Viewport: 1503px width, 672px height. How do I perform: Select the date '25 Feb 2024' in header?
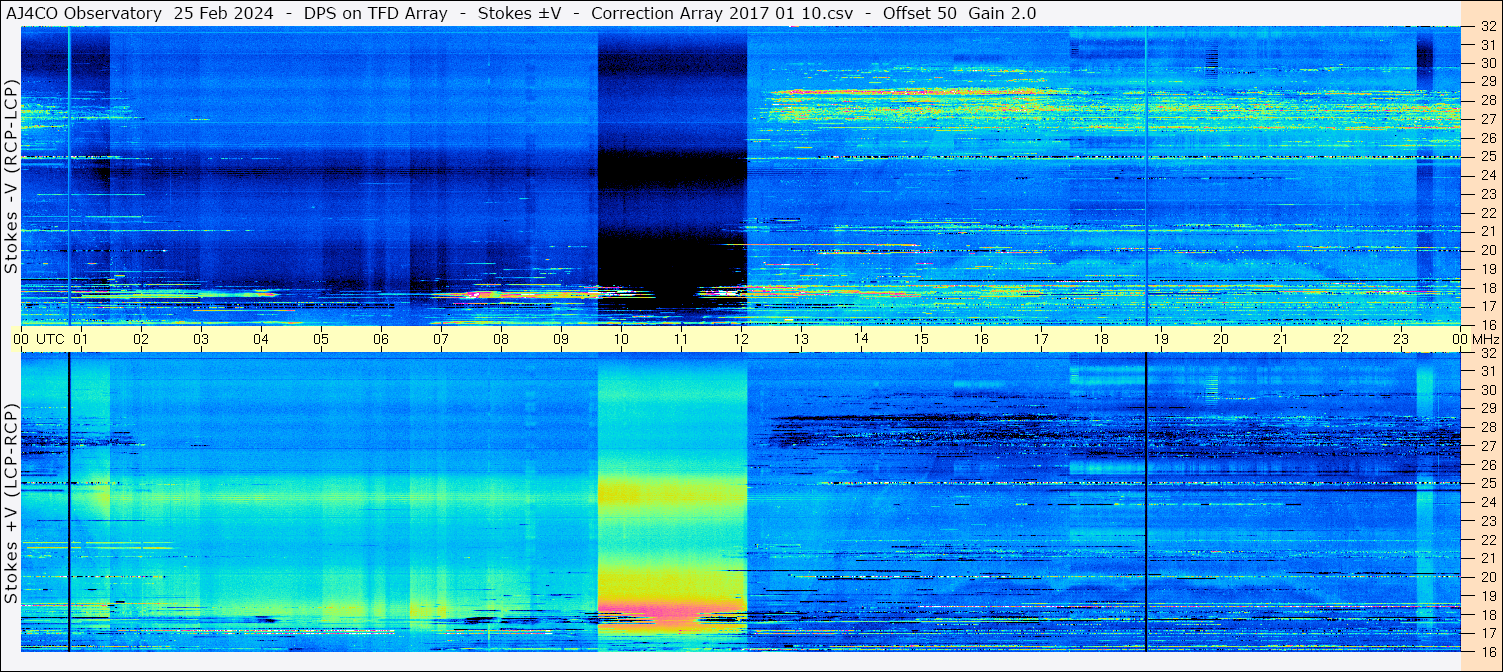(223, 13)
